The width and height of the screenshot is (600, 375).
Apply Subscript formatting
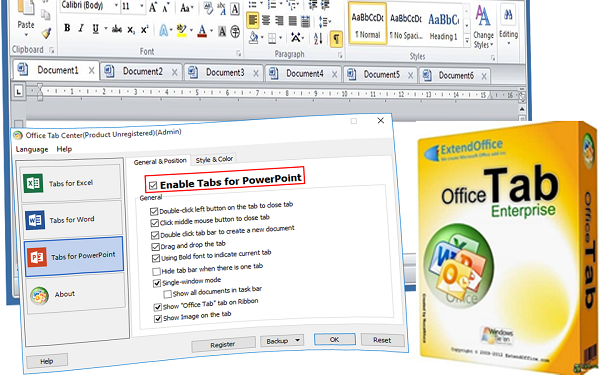point(131,30)
